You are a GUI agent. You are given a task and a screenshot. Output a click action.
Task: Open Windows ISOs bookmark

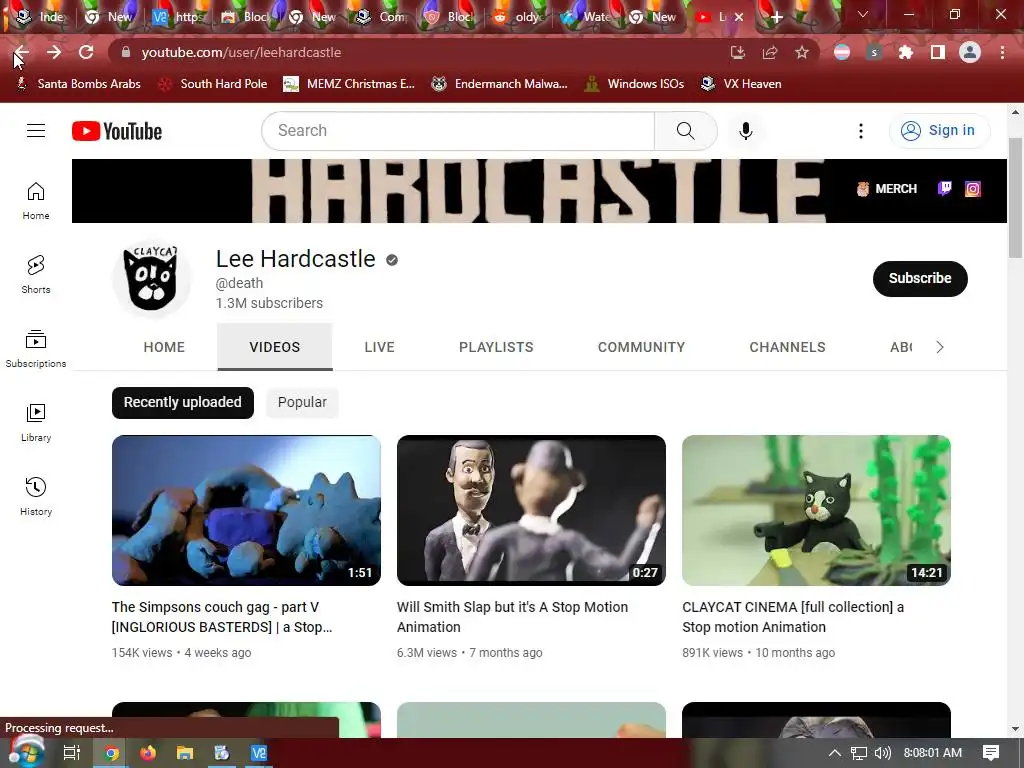click(x=635, y=84)
